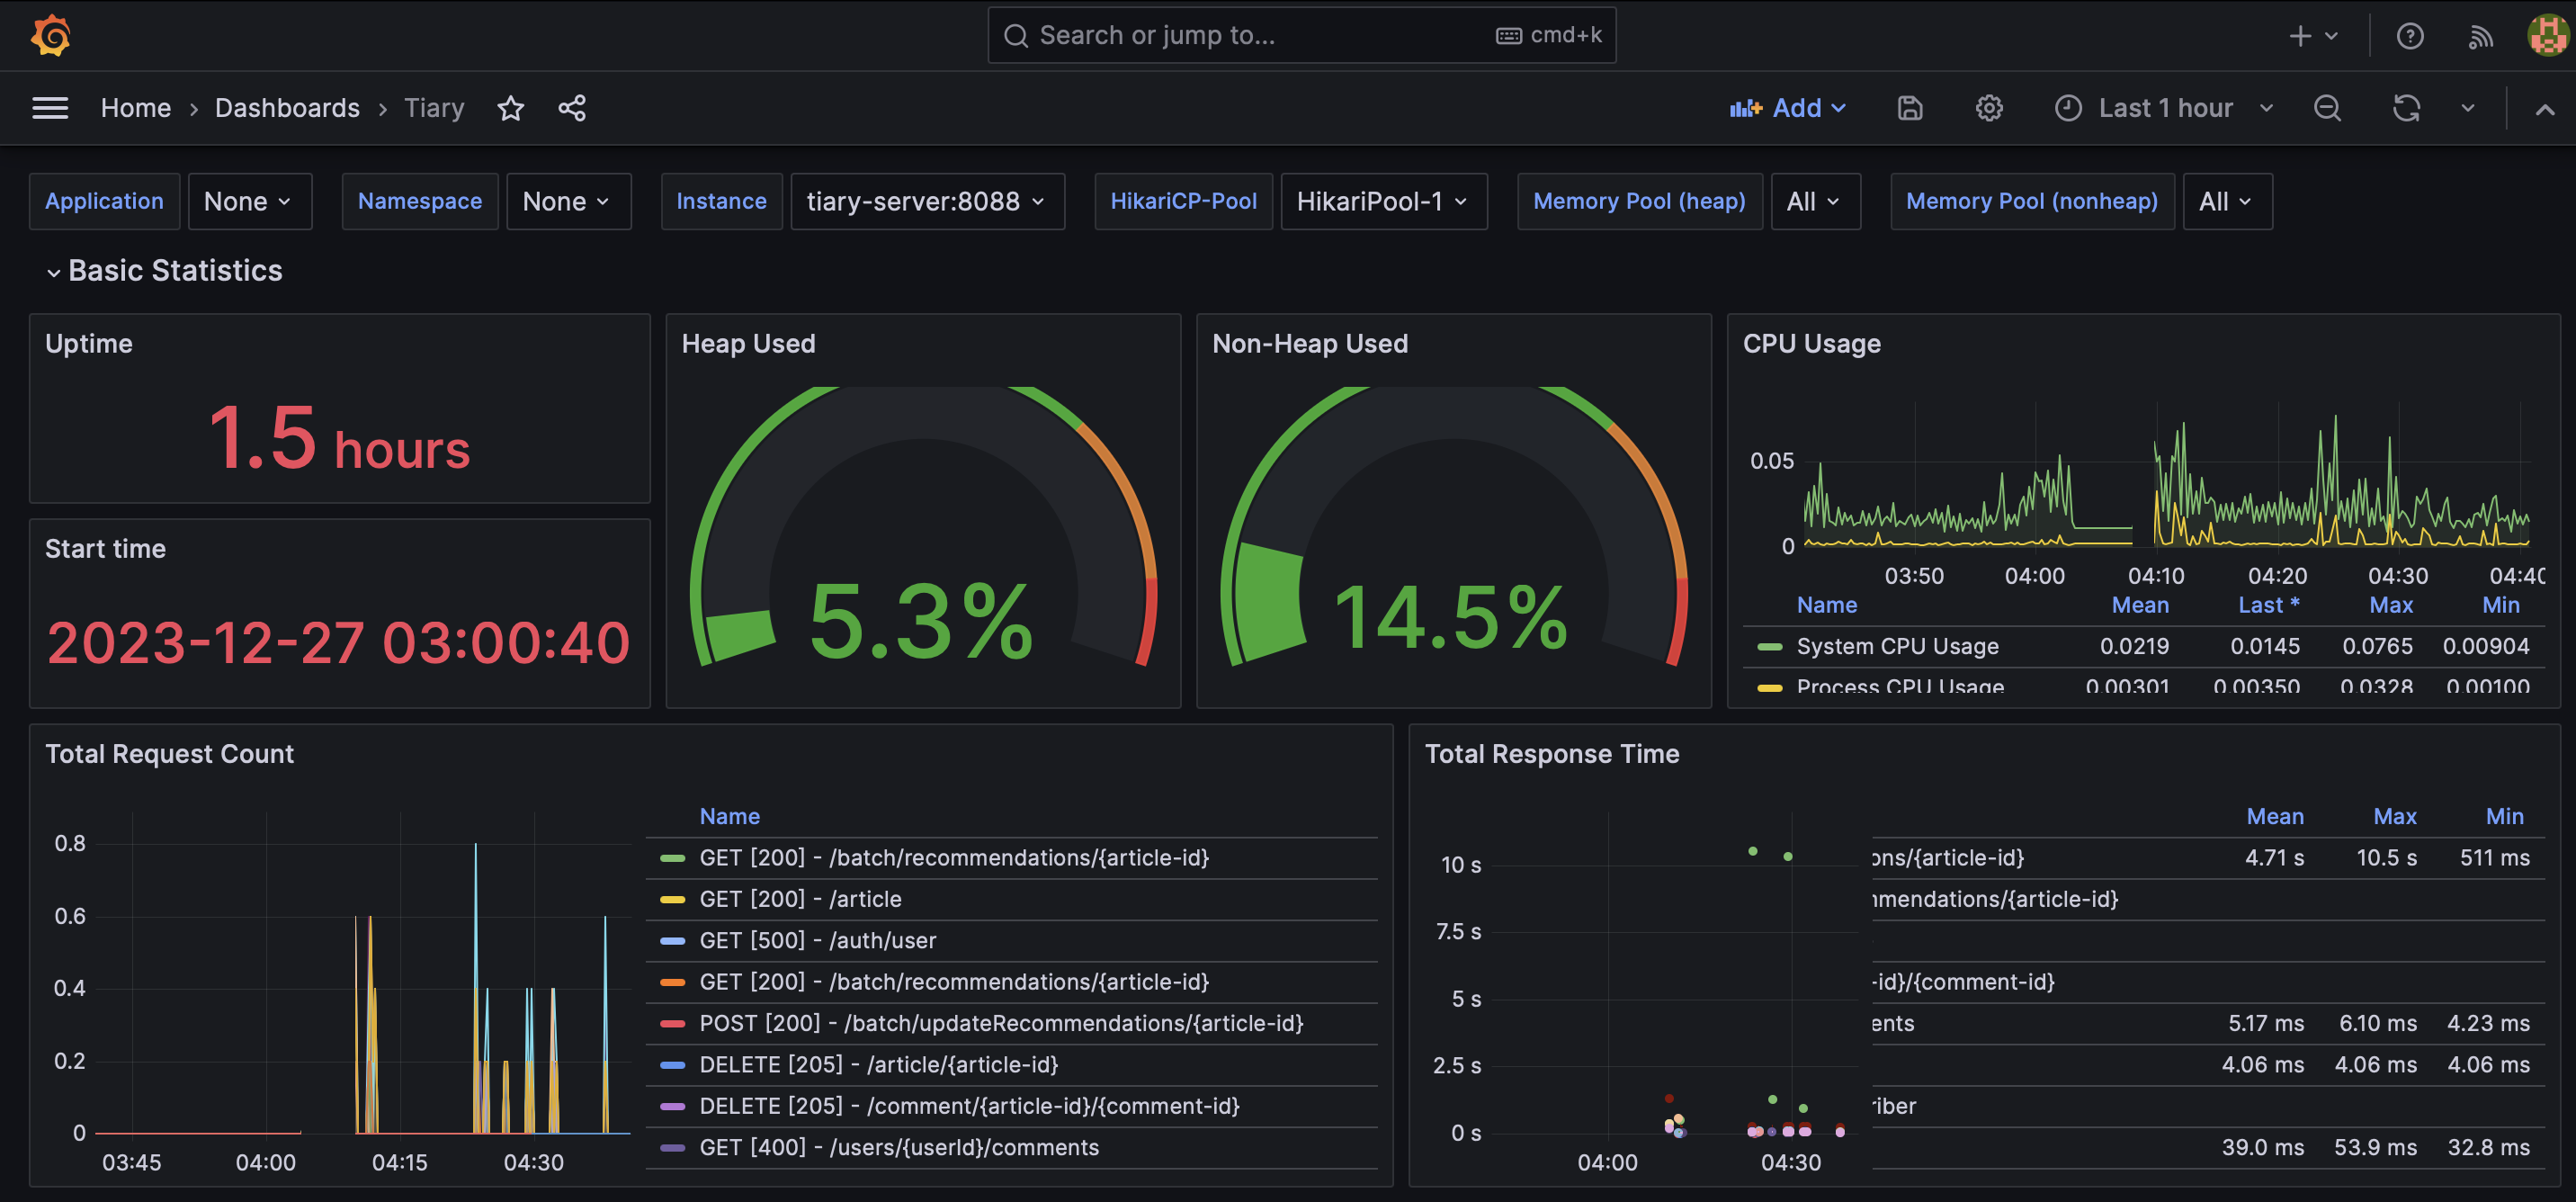Open the news feed icon
Image resolution: width=2576 pixels, height=1202 pixels.
pos(2480,36)
